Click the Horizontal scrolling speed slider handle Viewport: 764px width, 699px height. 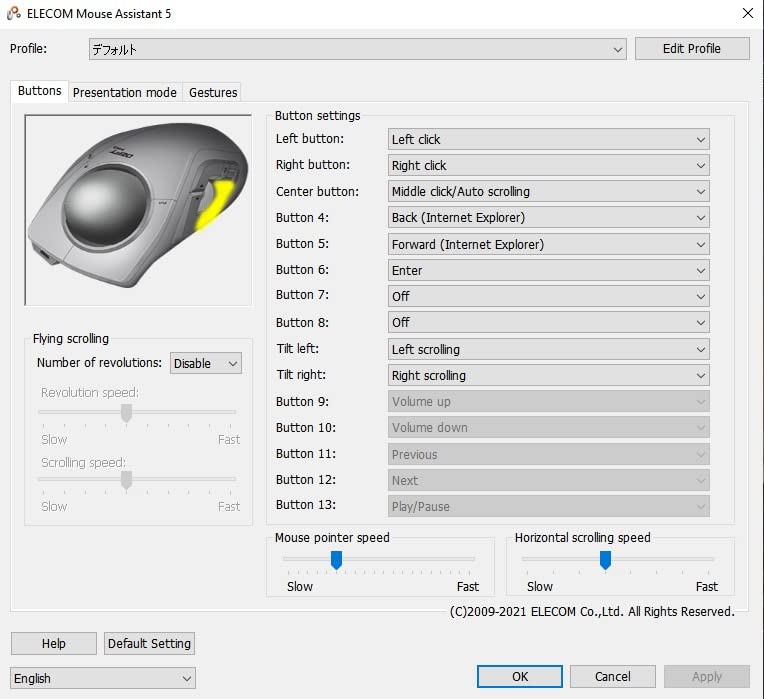tap(605, 560)
